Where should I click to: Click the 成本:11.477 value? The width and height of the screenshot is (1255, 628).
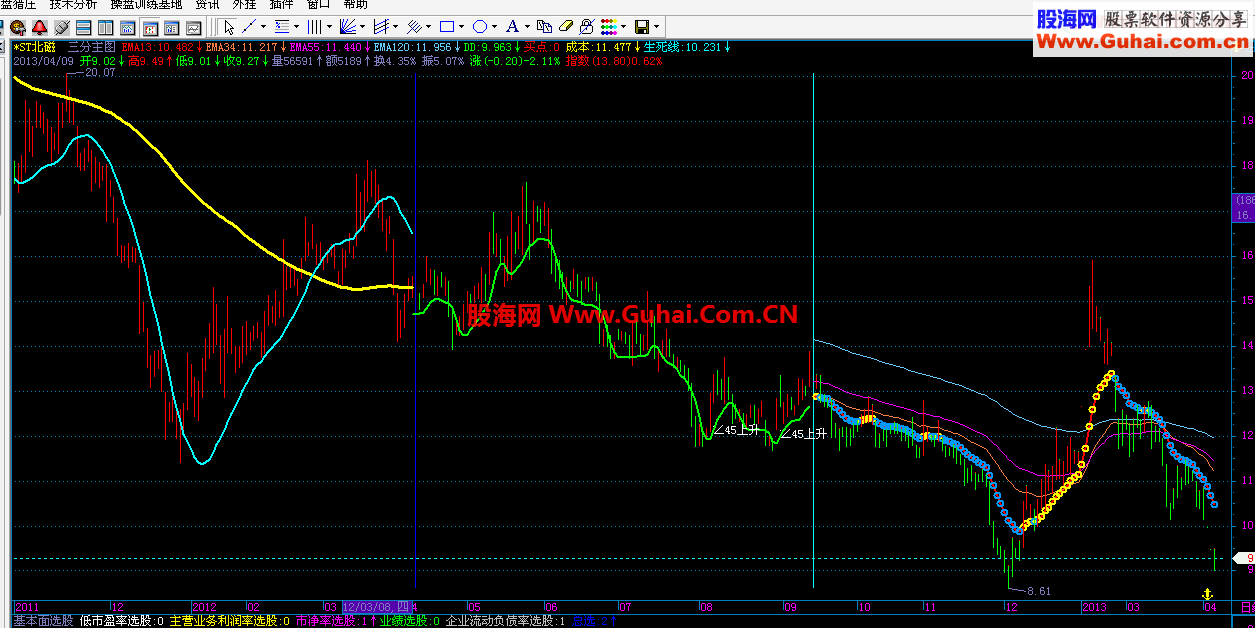pos(598,47)
